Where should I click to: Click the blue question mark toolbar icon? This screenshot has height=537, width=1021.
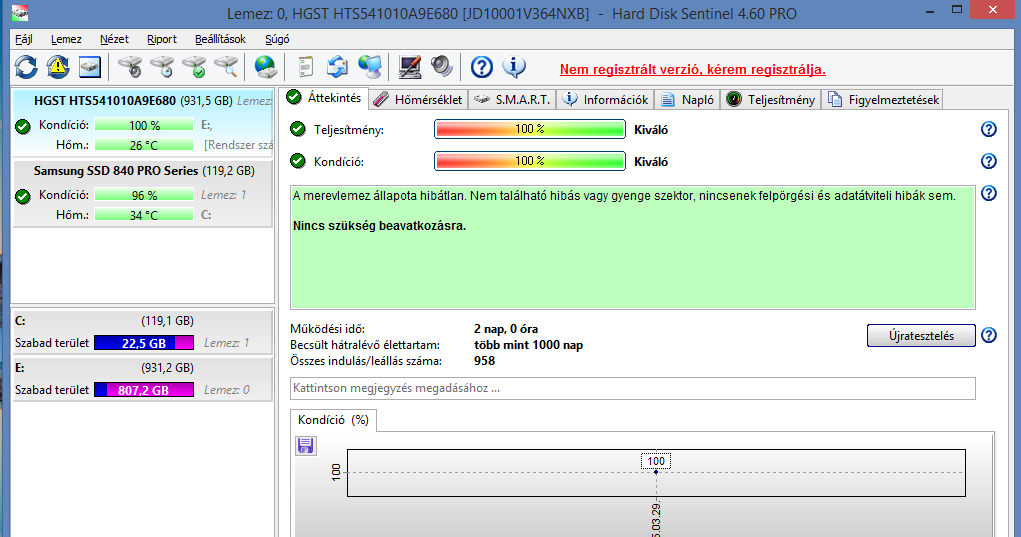point(482,66)
